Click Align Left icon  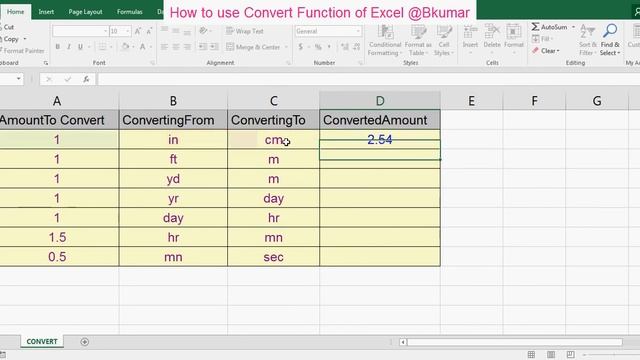coord(164,47)
